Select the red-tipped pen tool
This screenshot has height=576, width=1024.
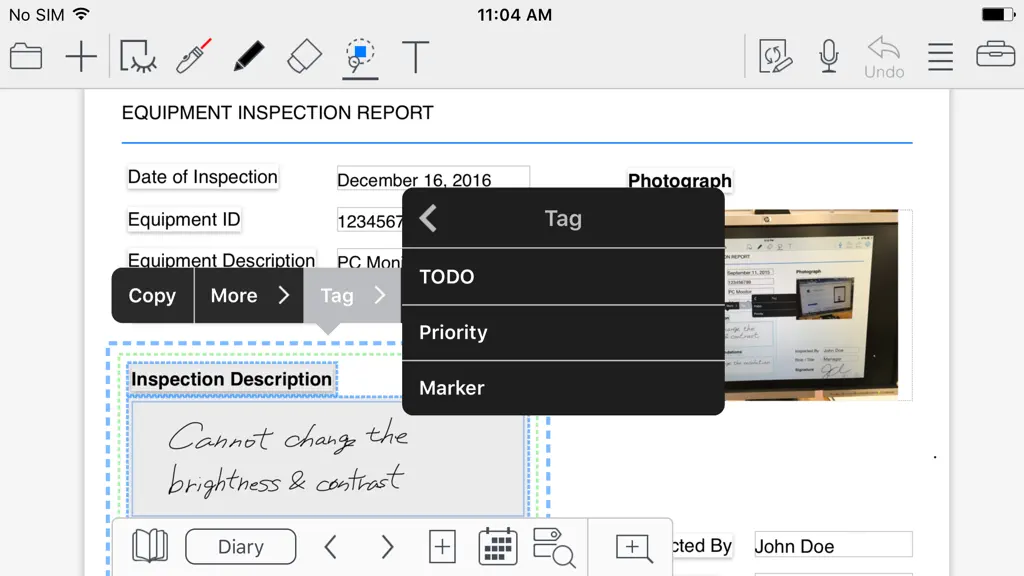pyautogui.click(x=193, y=56)
